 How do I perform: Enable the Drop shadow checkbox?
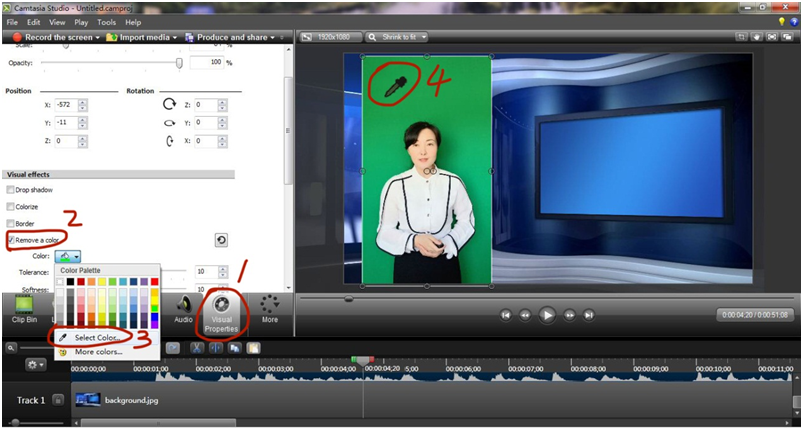point(10,190)
